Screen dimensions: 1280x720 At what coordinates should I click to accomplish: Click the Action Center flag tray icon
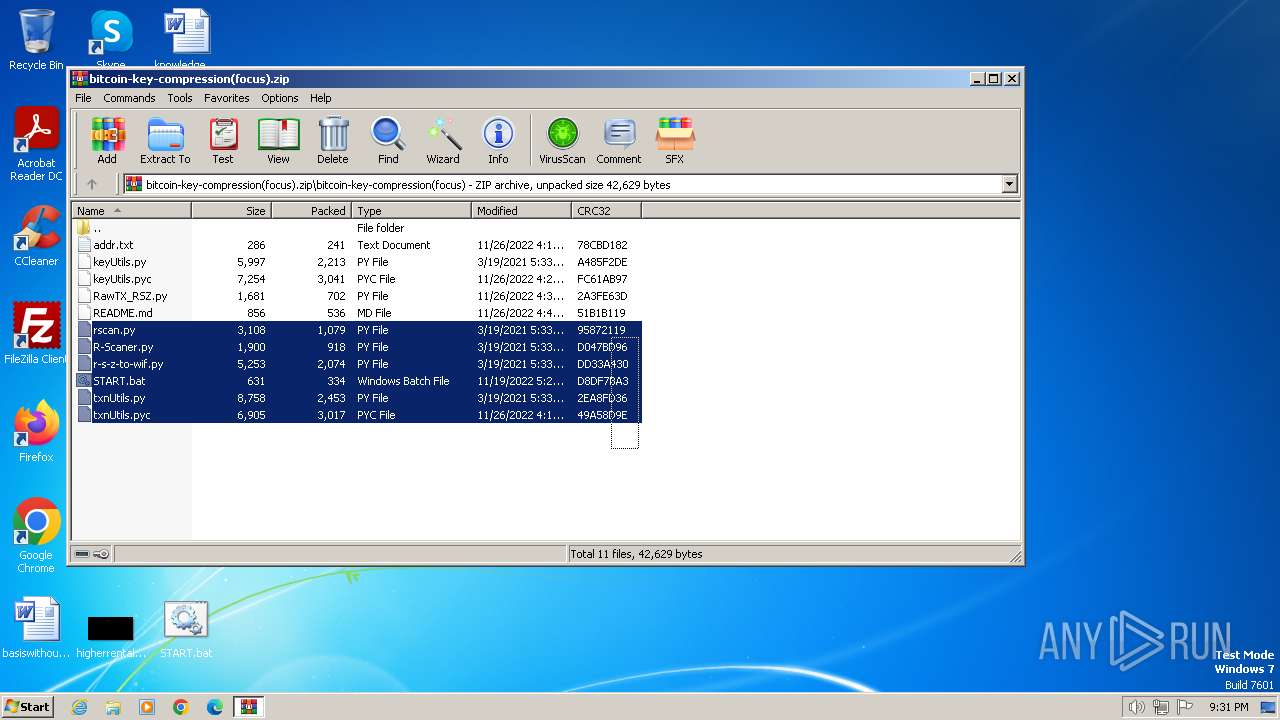1185,707
